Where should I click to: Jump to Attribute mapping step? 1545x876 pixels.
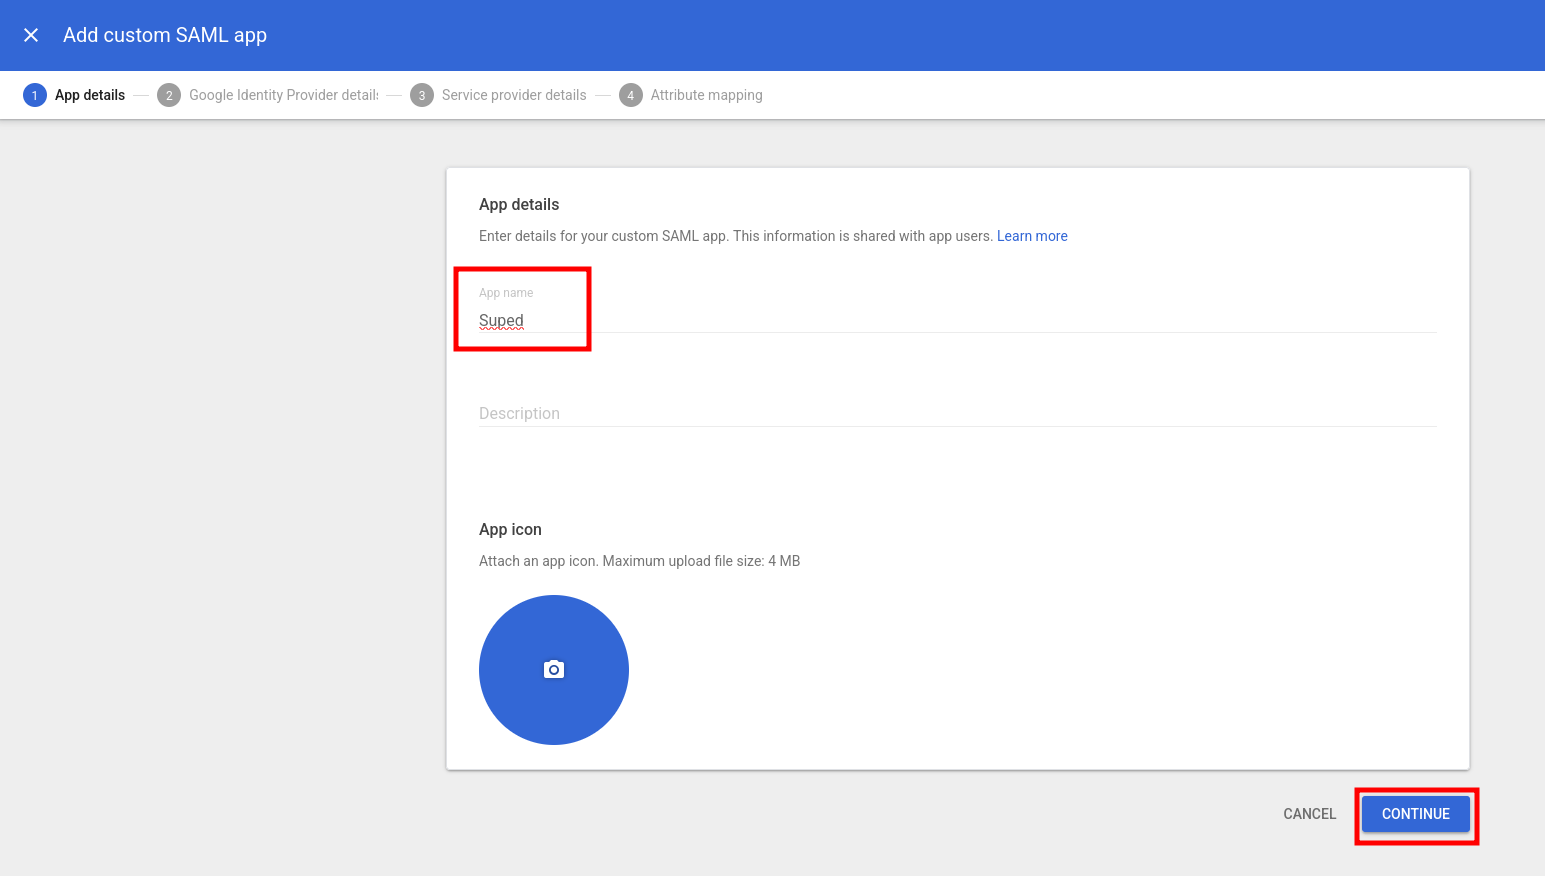tap(691, 95)
